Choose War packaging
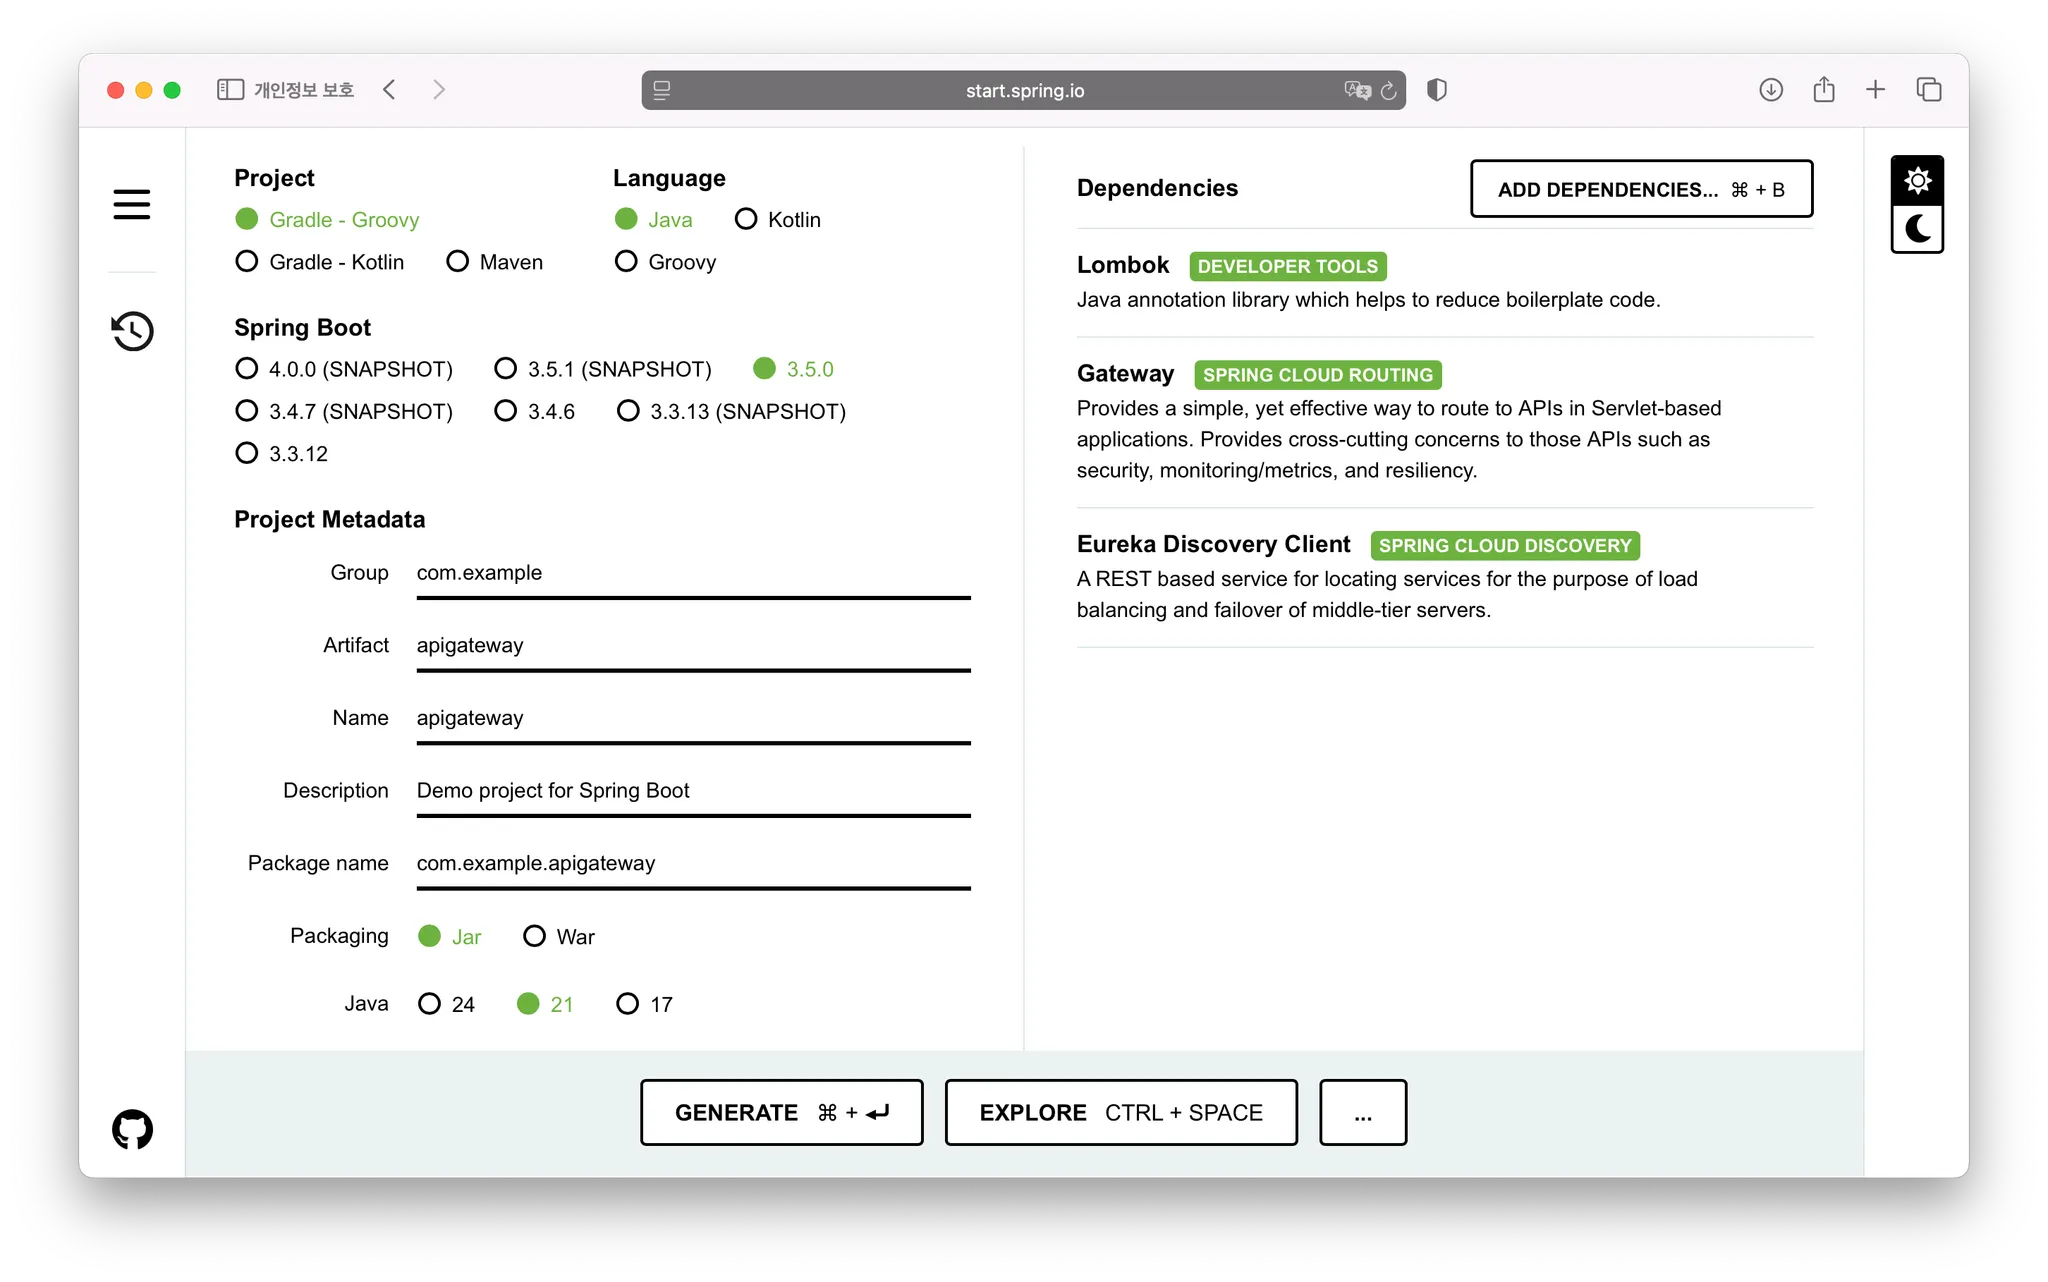 coord(559,936)
